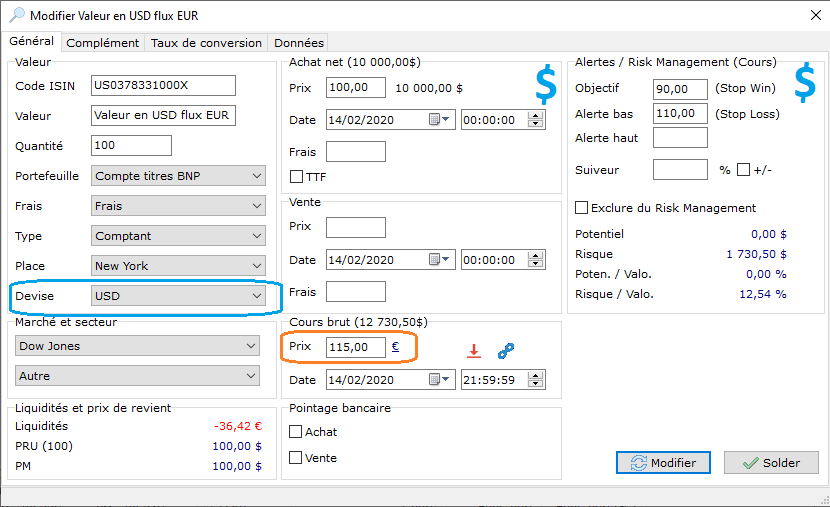
Task: Check Vente in Pointage bancaire
Action: pyautogui.click(x=295, y=457)
